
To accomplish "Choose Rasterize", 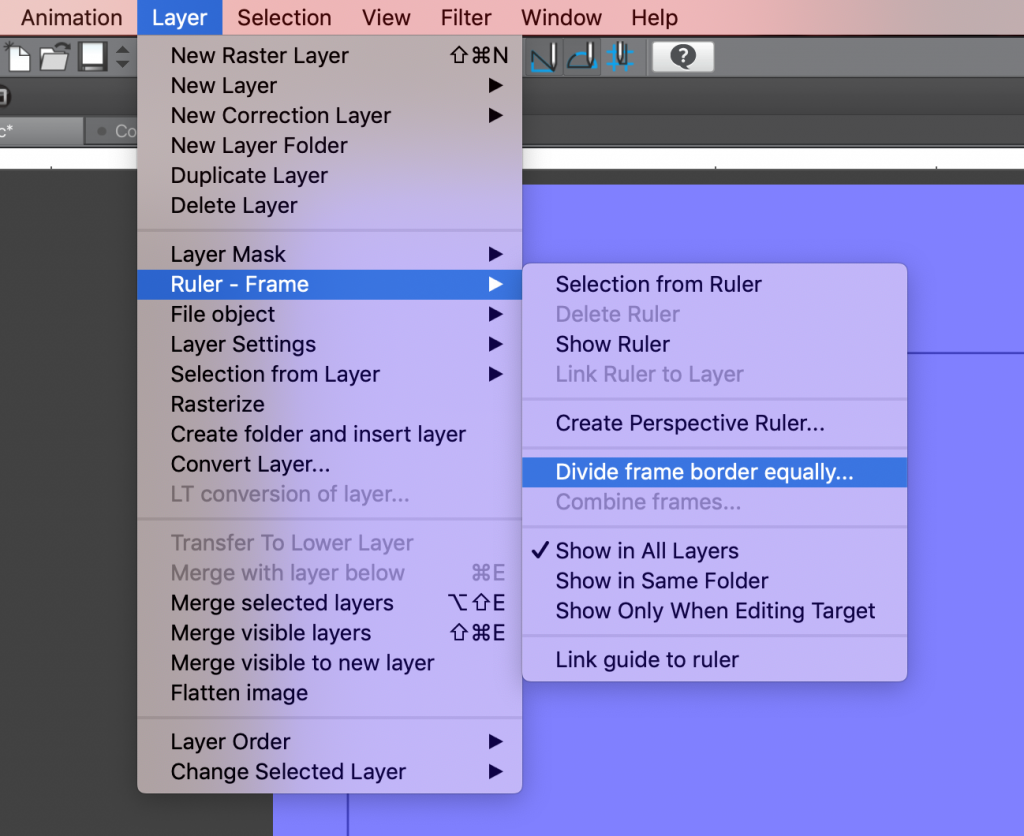I will (x=330, y=404).
